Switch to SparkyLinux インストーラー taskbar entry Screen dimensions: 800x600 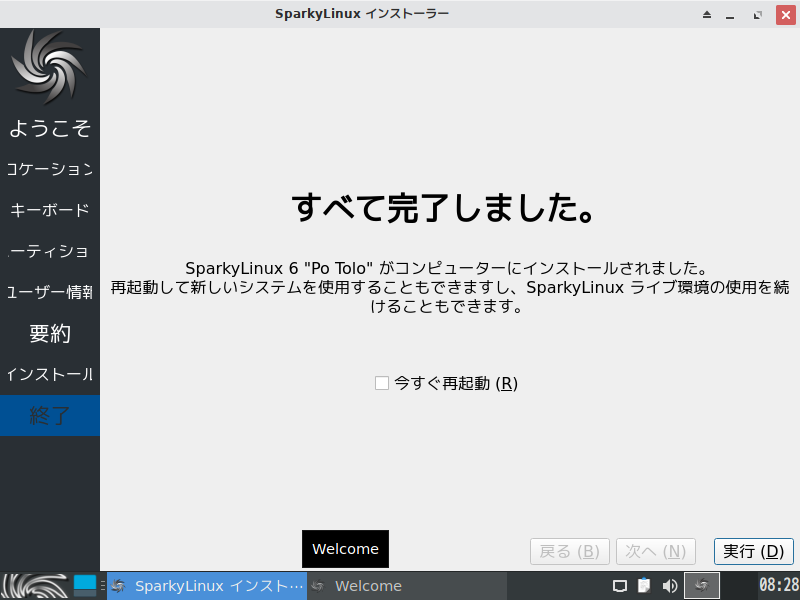207,586
